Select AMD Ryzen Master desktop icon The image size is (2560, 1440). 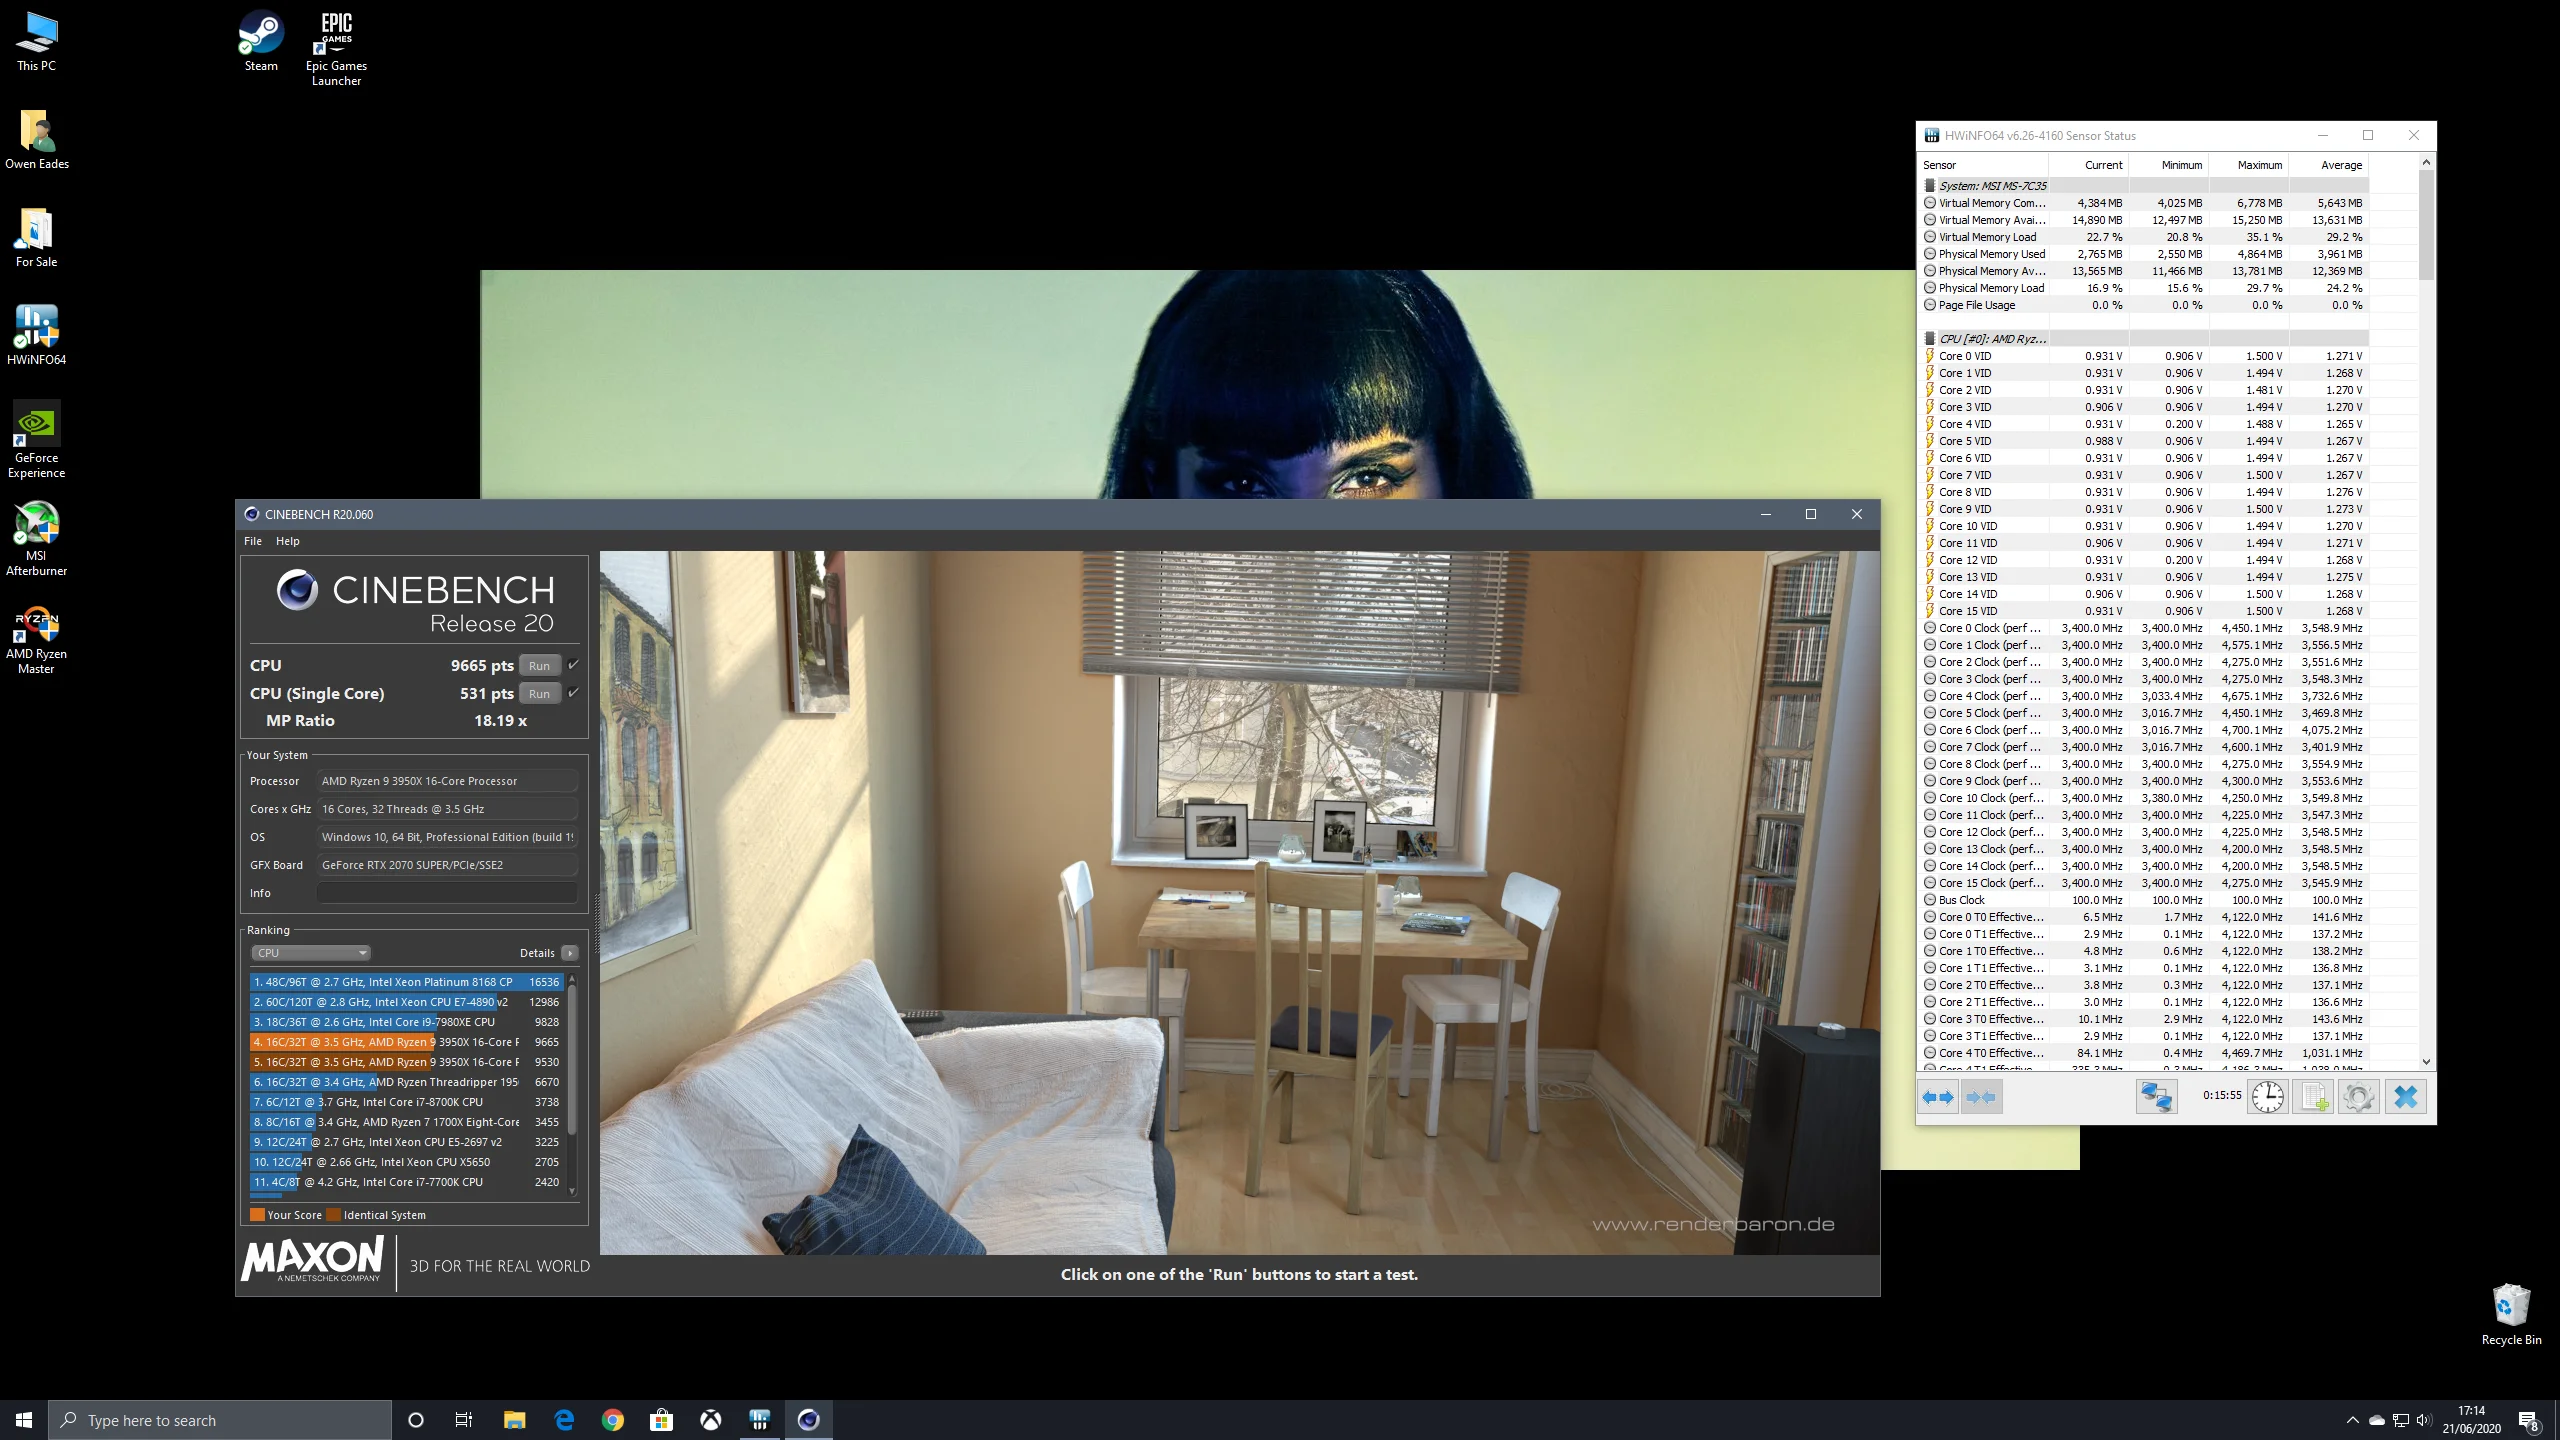[37, 640]
